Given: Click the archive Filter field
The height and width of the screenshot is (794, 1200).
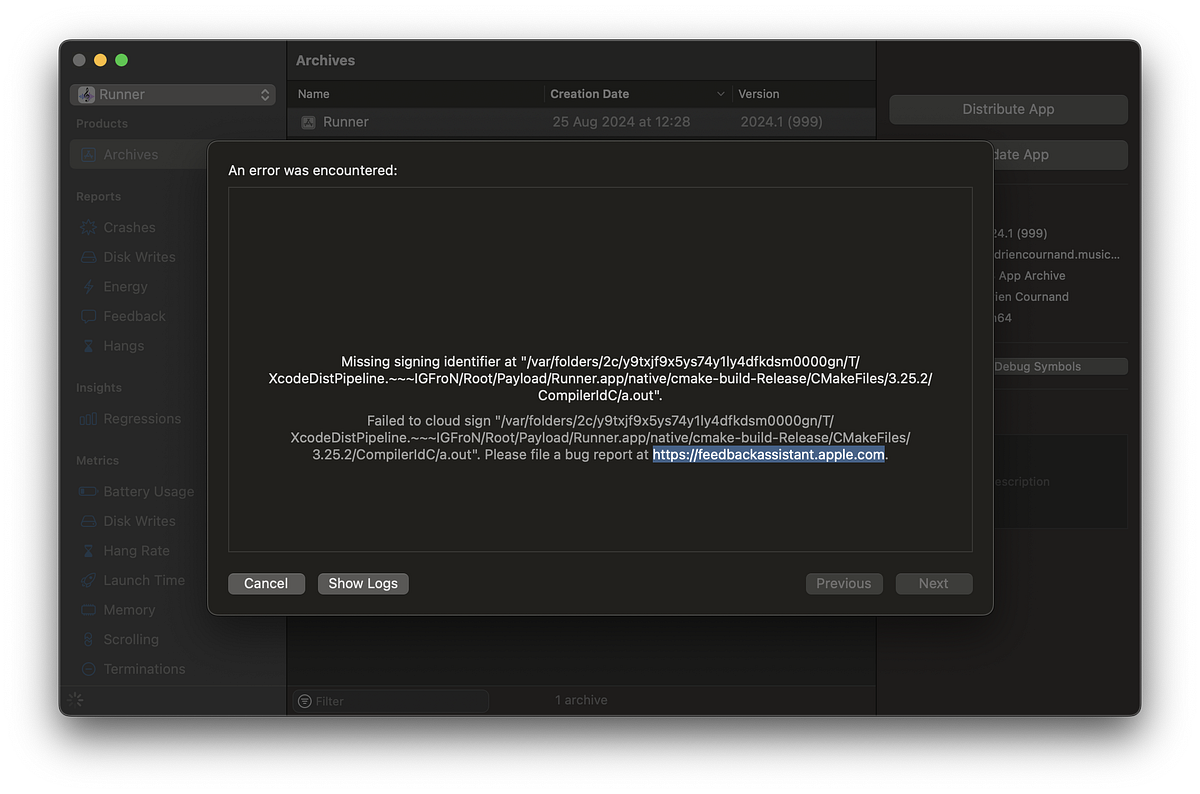Looking at the screenshot, I should click(390, 700).
